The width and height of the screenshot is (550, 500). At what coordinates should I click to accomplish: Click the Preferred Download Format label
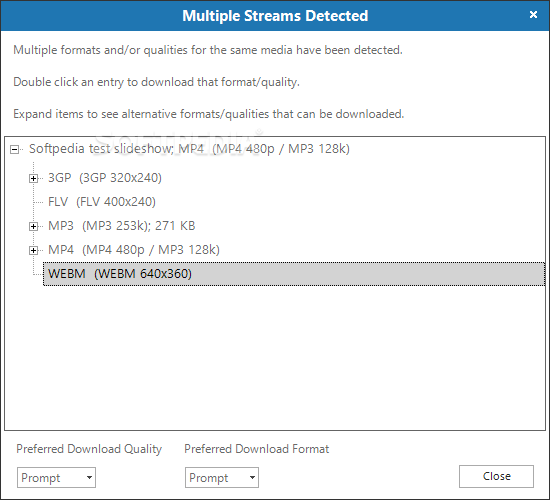(257, 449)
